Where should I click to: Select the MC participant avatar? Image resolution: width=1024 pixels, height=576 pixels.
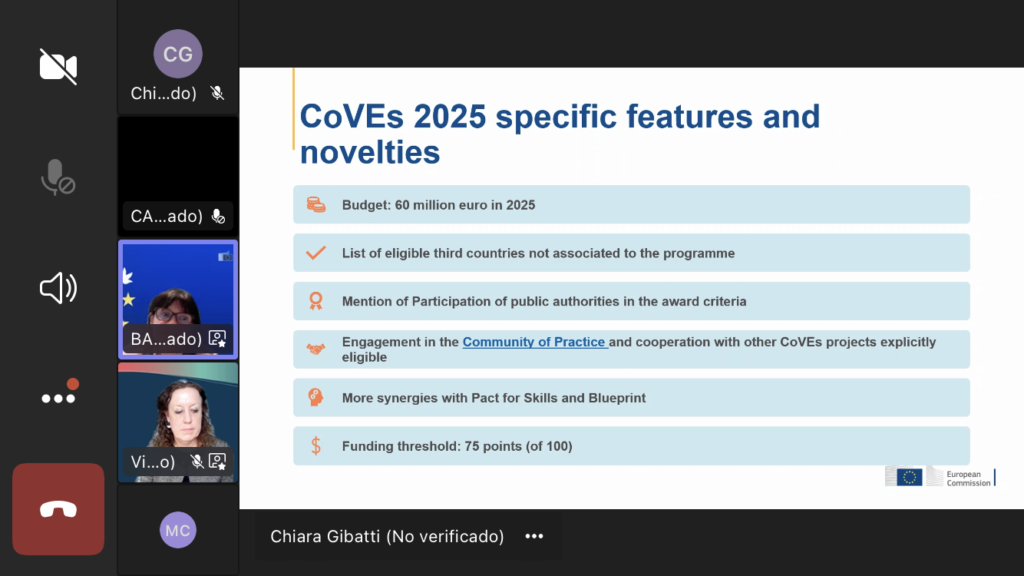[x=178, y=530]
